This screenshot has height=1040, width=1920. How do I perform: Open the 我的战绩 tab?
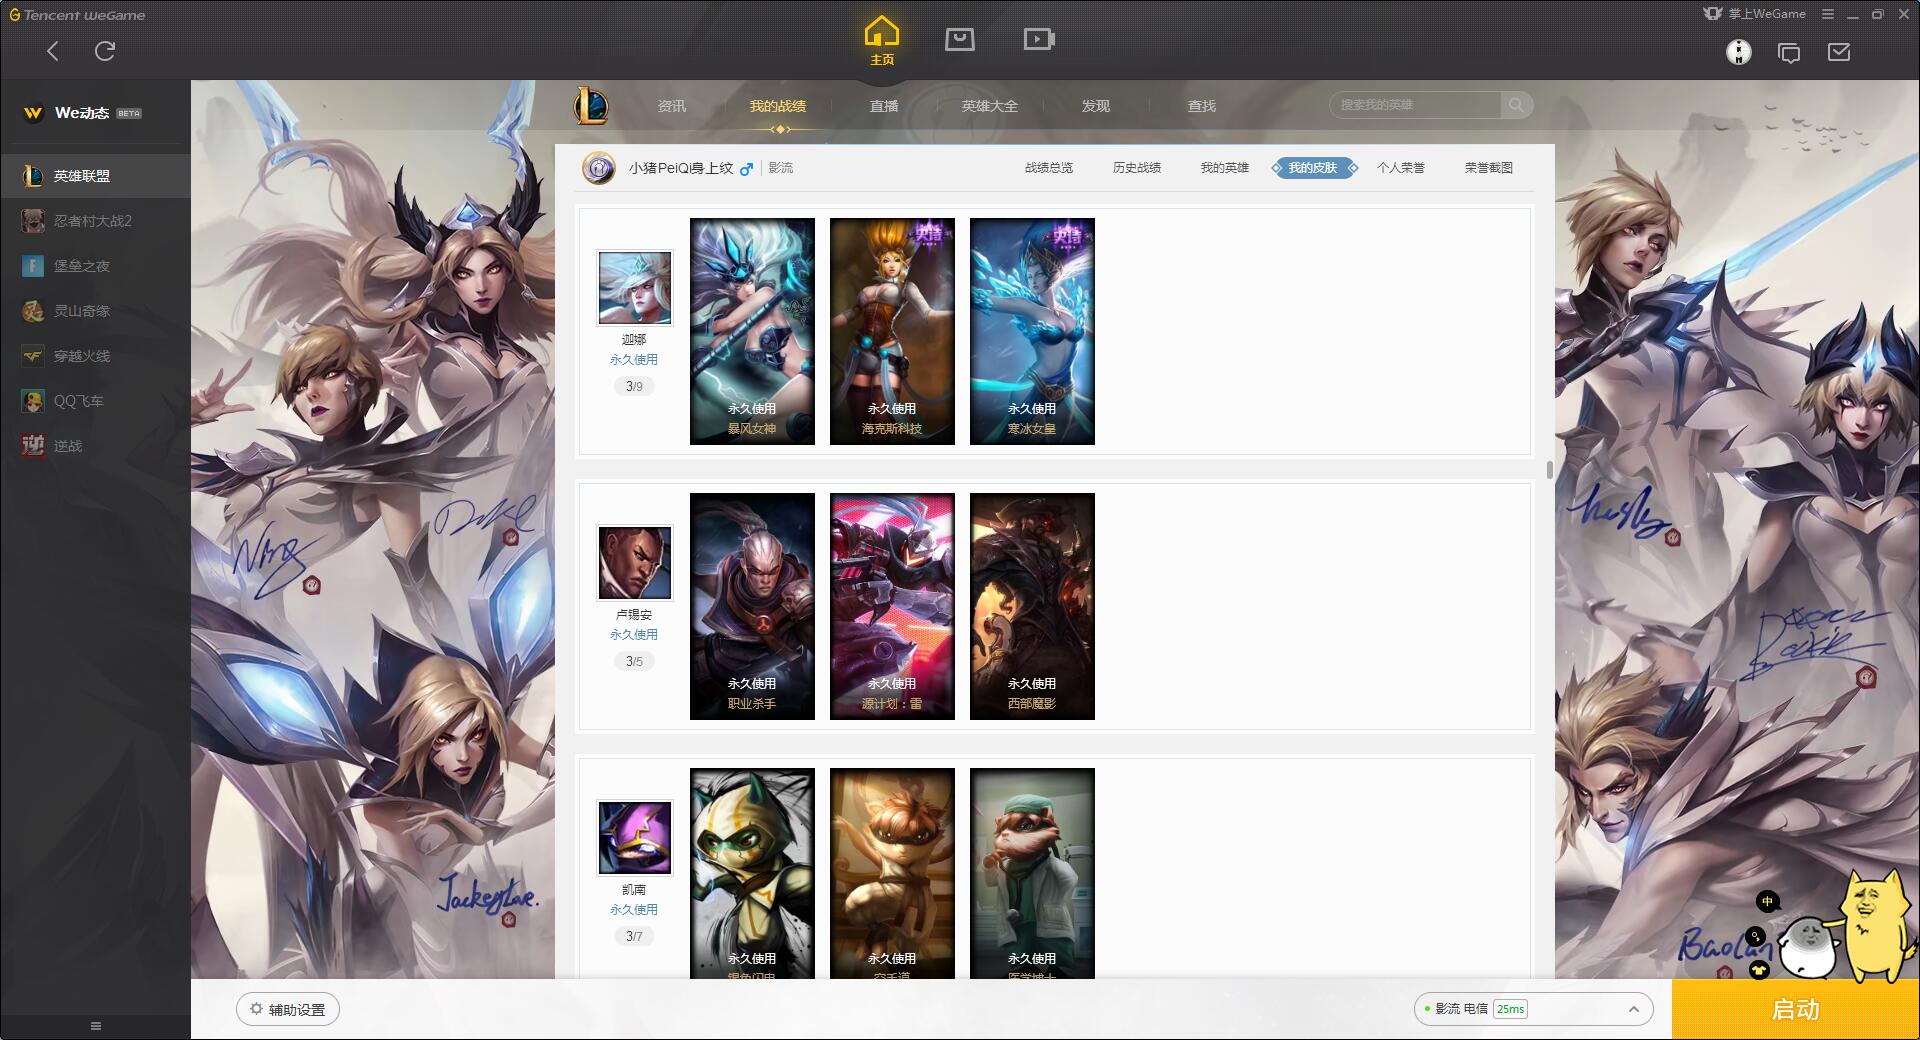click(778, 106)
